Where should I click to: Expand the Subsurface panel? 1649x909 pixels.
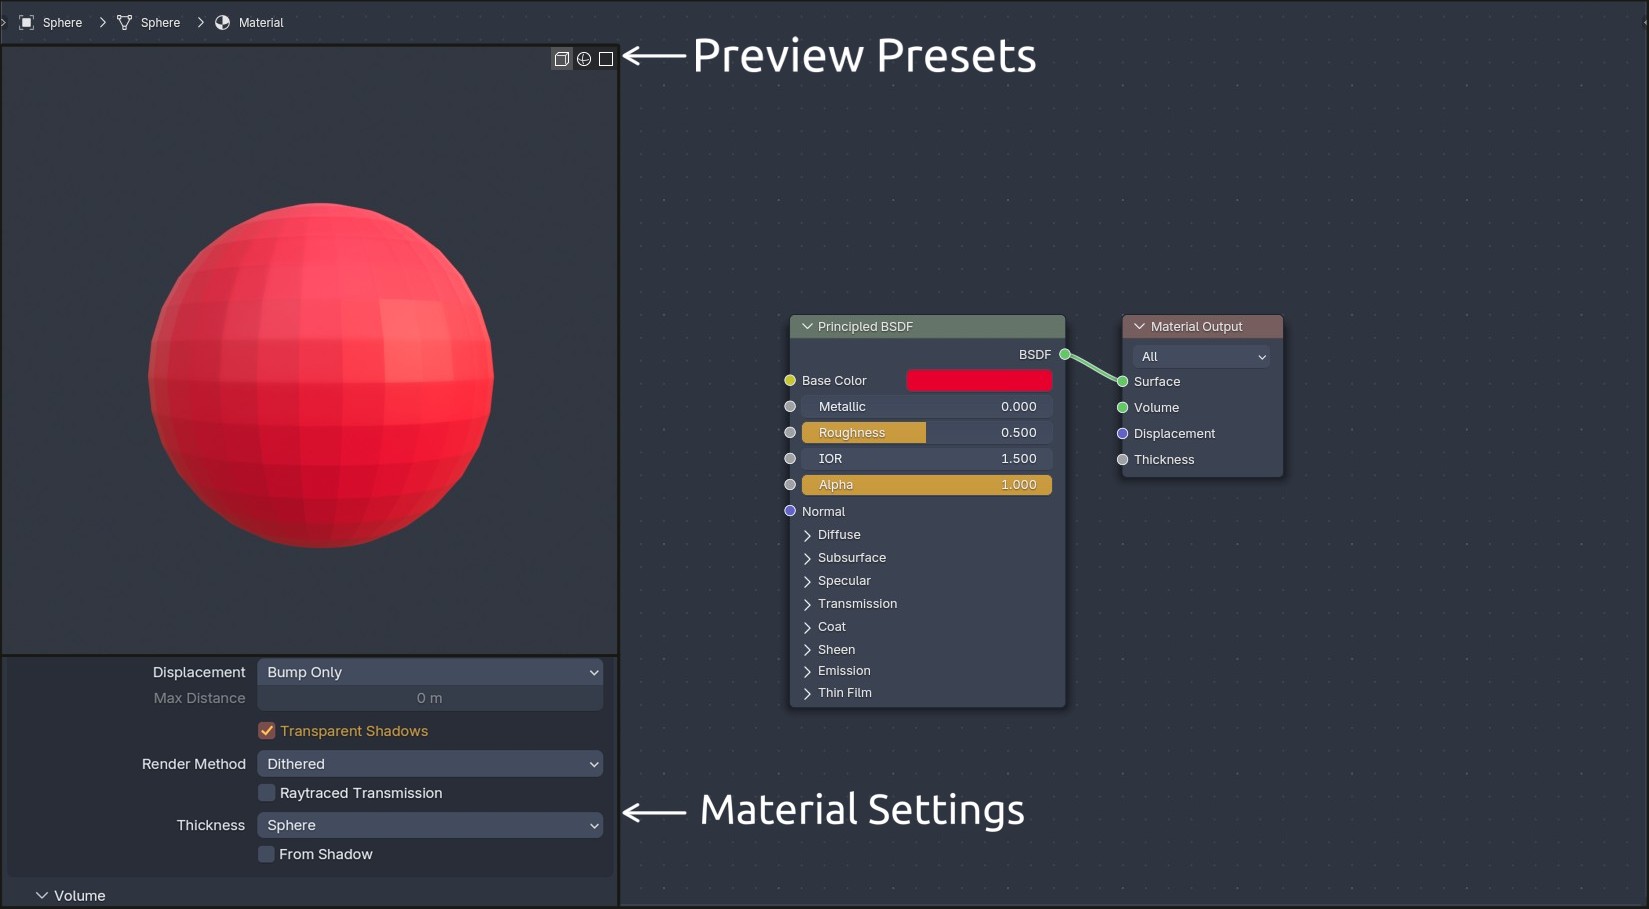click(807, 558)
